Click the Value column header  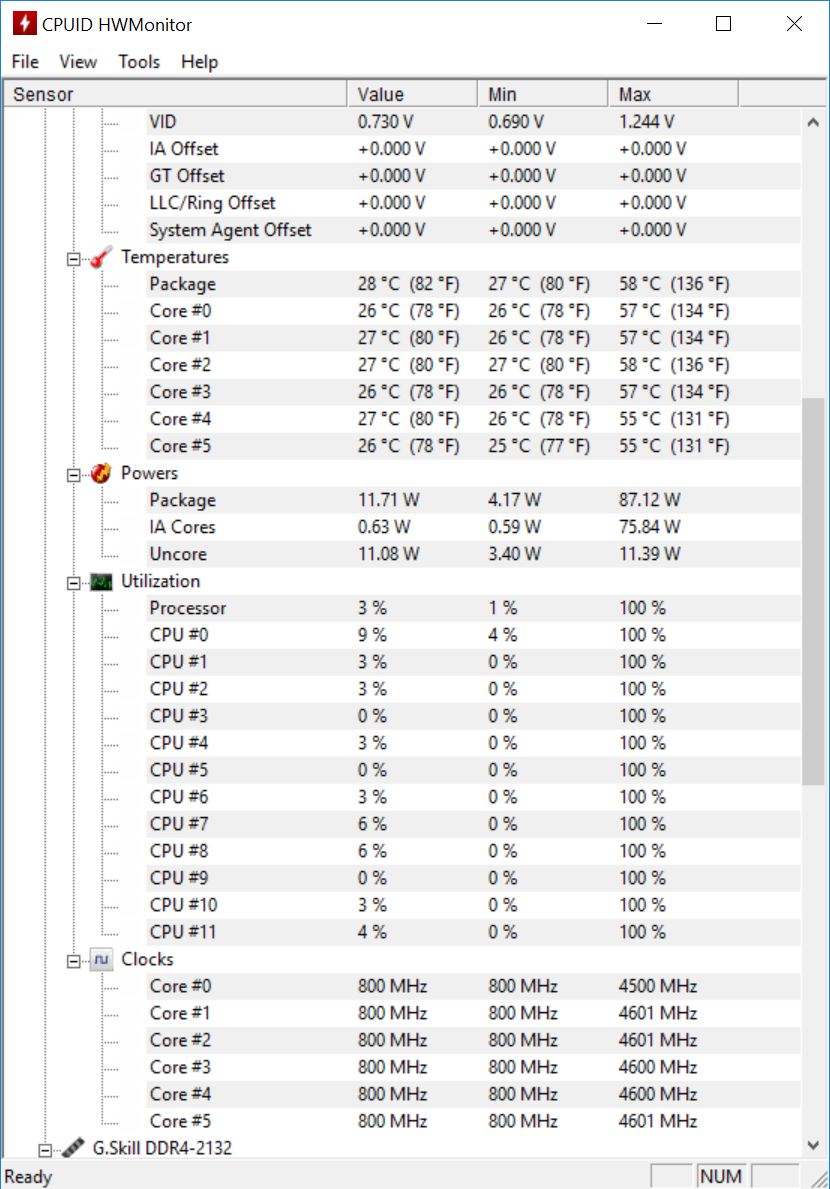coord(413,95)
